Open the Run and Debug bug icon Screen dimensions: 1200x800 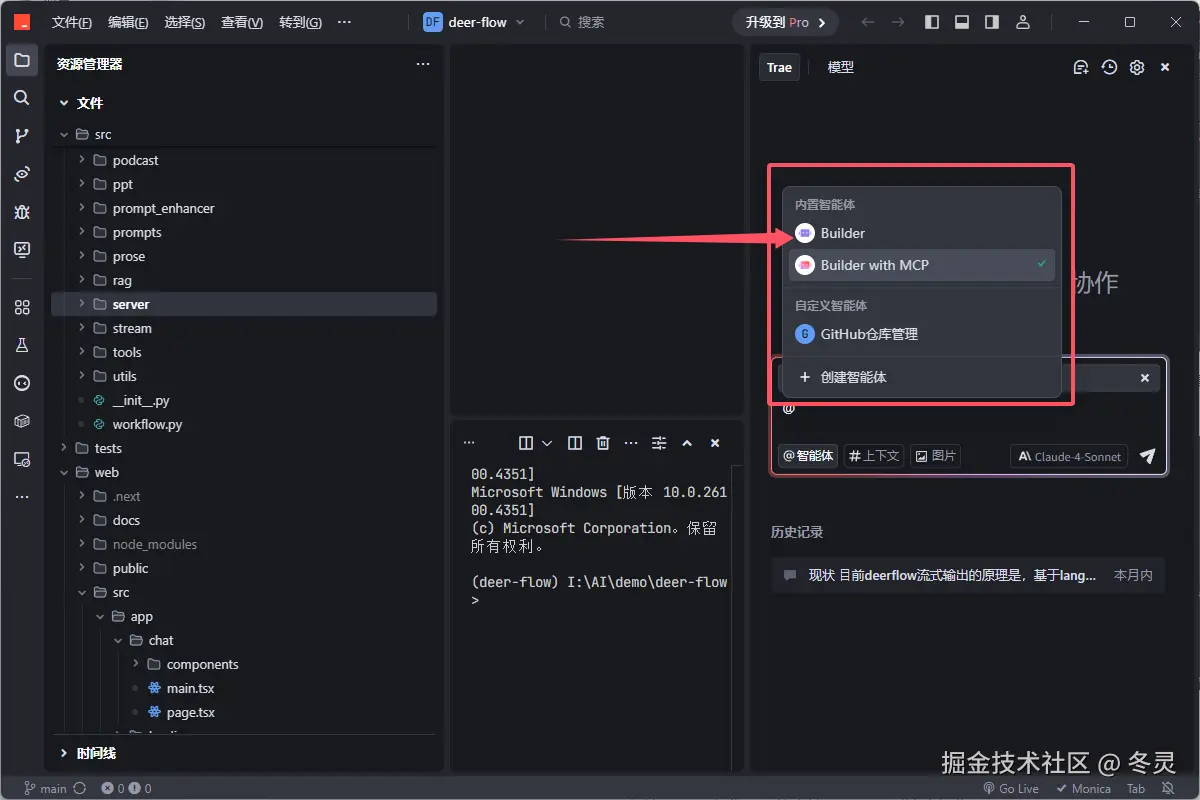point(21,212)
